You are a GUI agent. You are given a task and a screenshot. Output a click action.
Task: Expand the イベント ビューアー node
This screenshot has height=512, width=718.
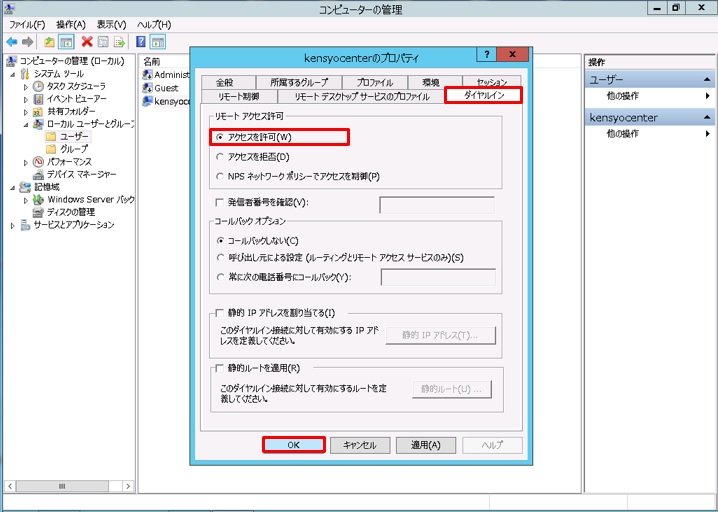[x=27, y=99]
